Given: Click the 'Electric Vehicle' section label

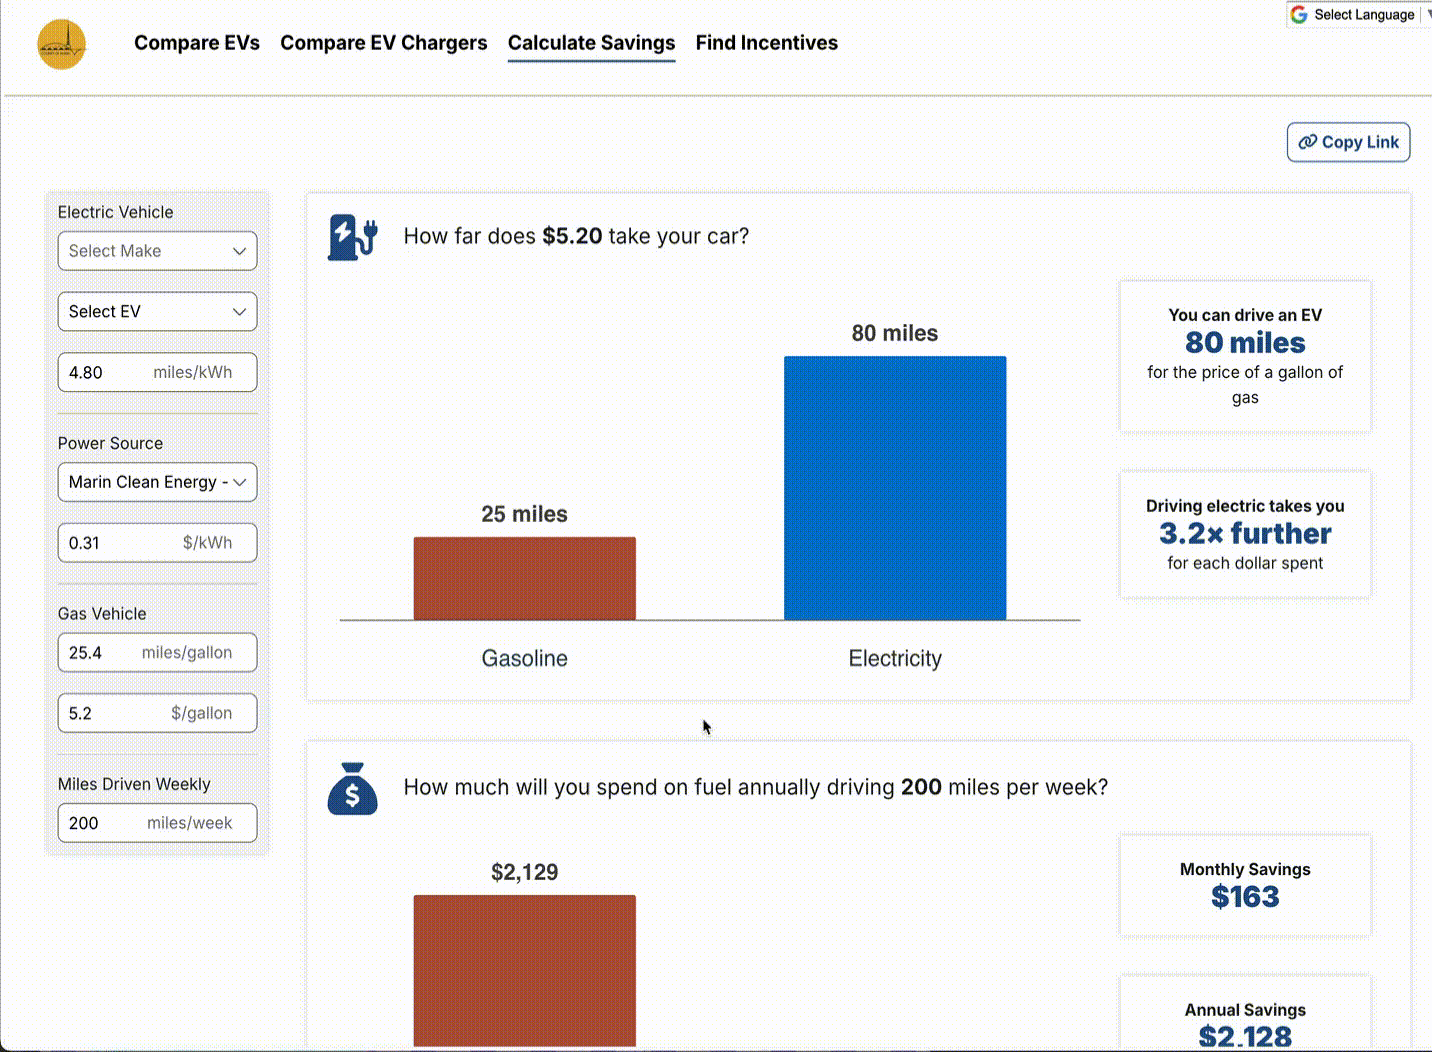Looking at the screenshot, I should click(x=115, y=212).
